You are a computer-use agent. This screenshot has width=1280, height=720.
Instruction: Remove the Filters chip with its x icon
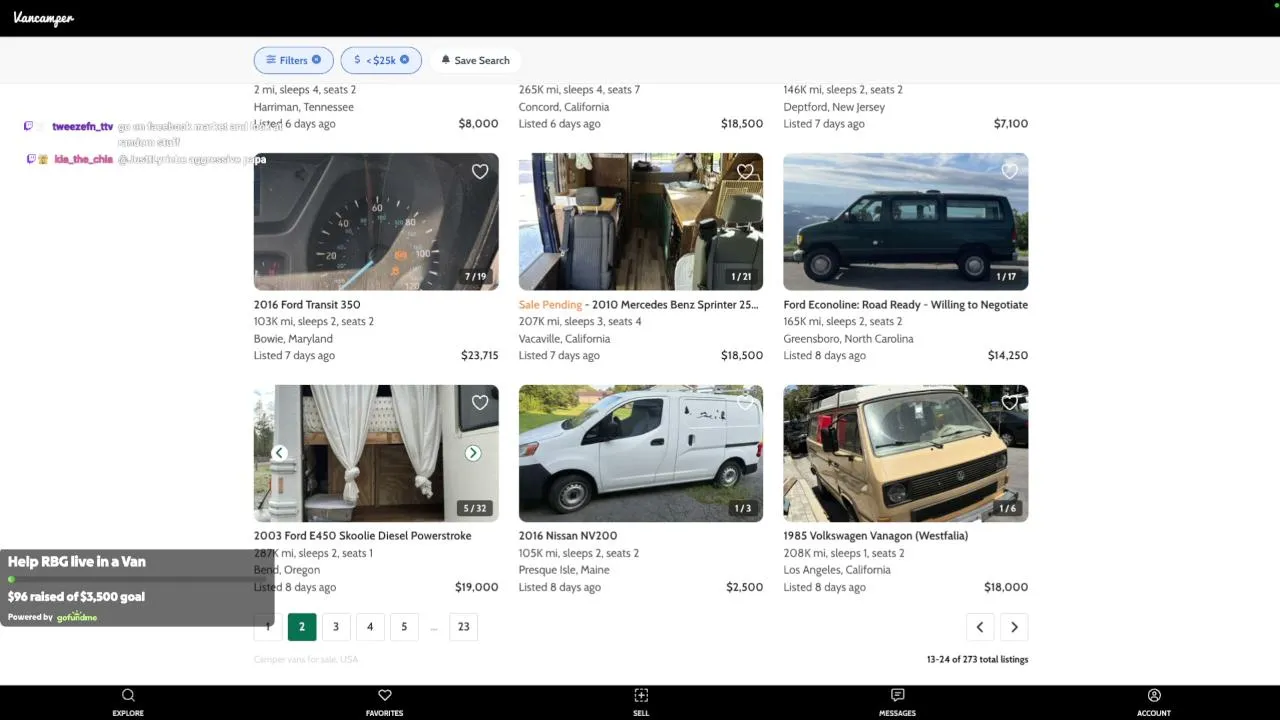click(x=316, y=60)
